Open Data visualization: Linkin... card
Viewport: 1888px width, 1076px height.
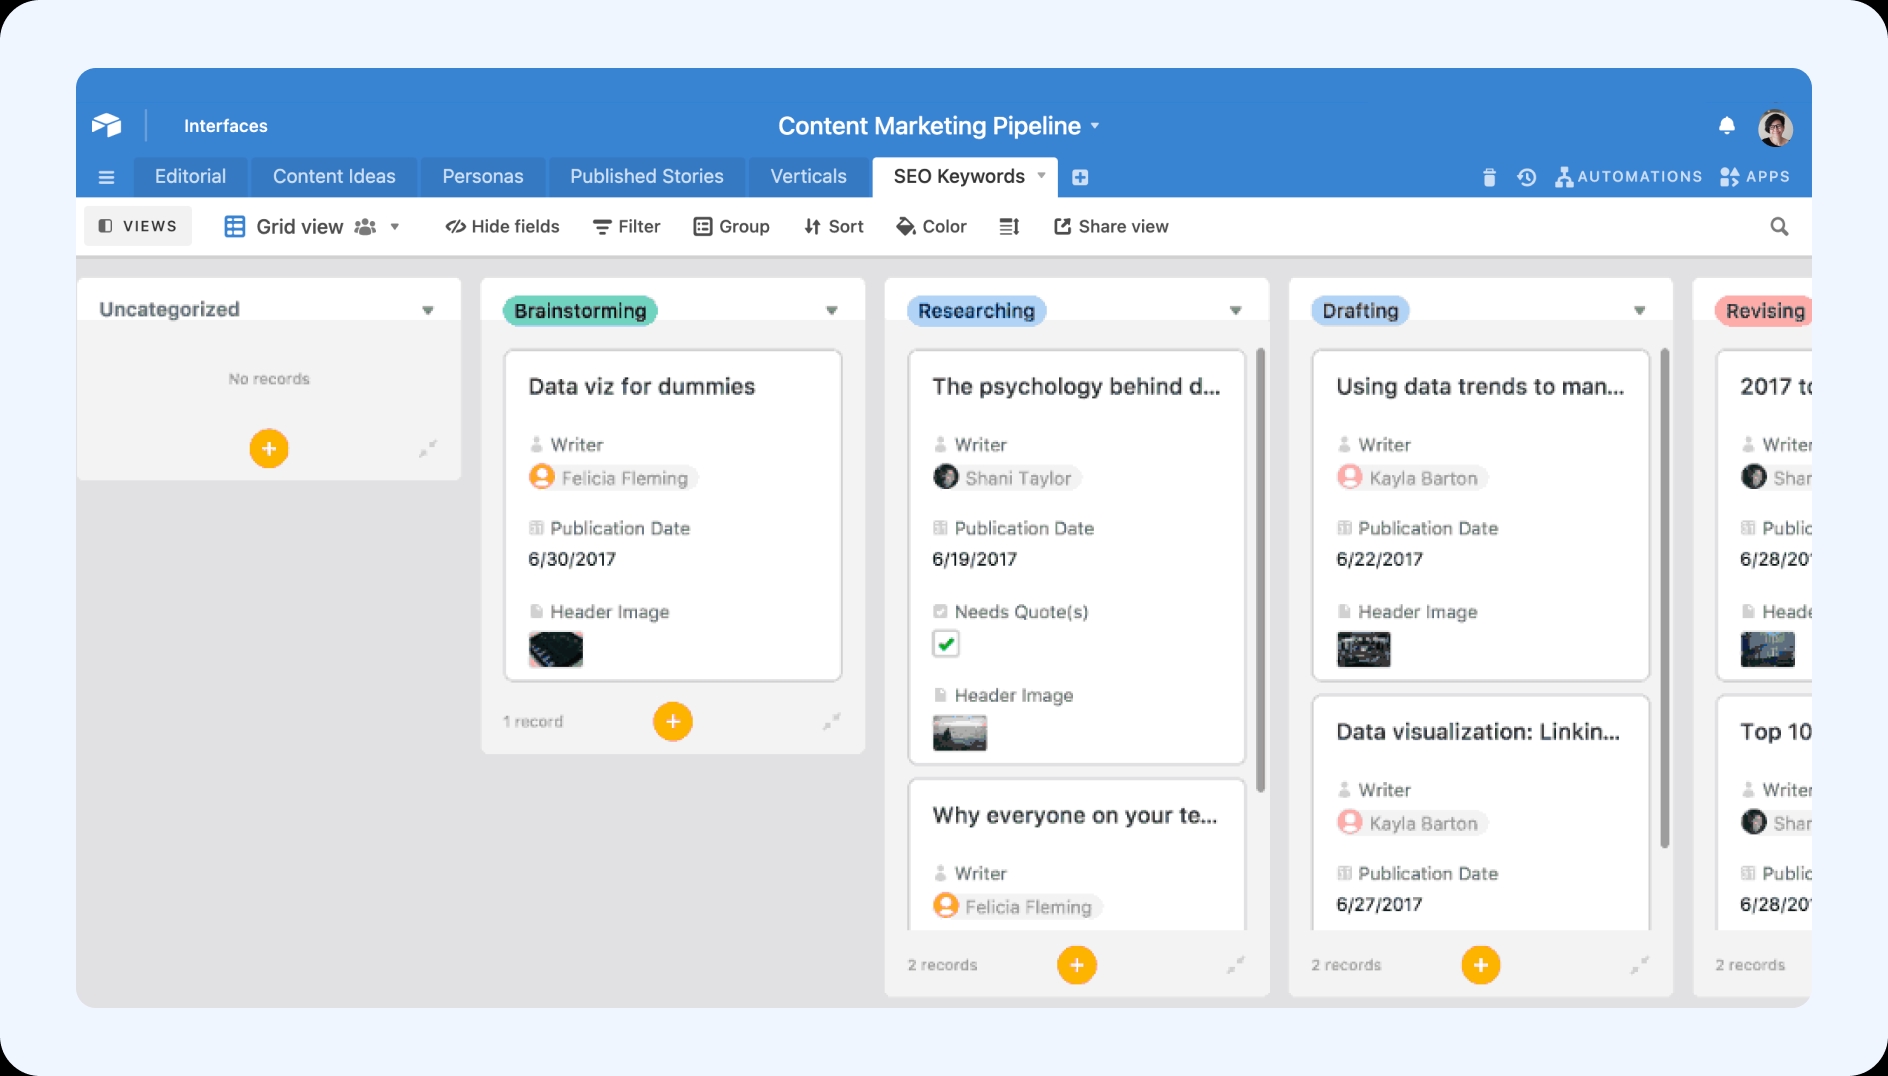click(x=1481, y=813)
